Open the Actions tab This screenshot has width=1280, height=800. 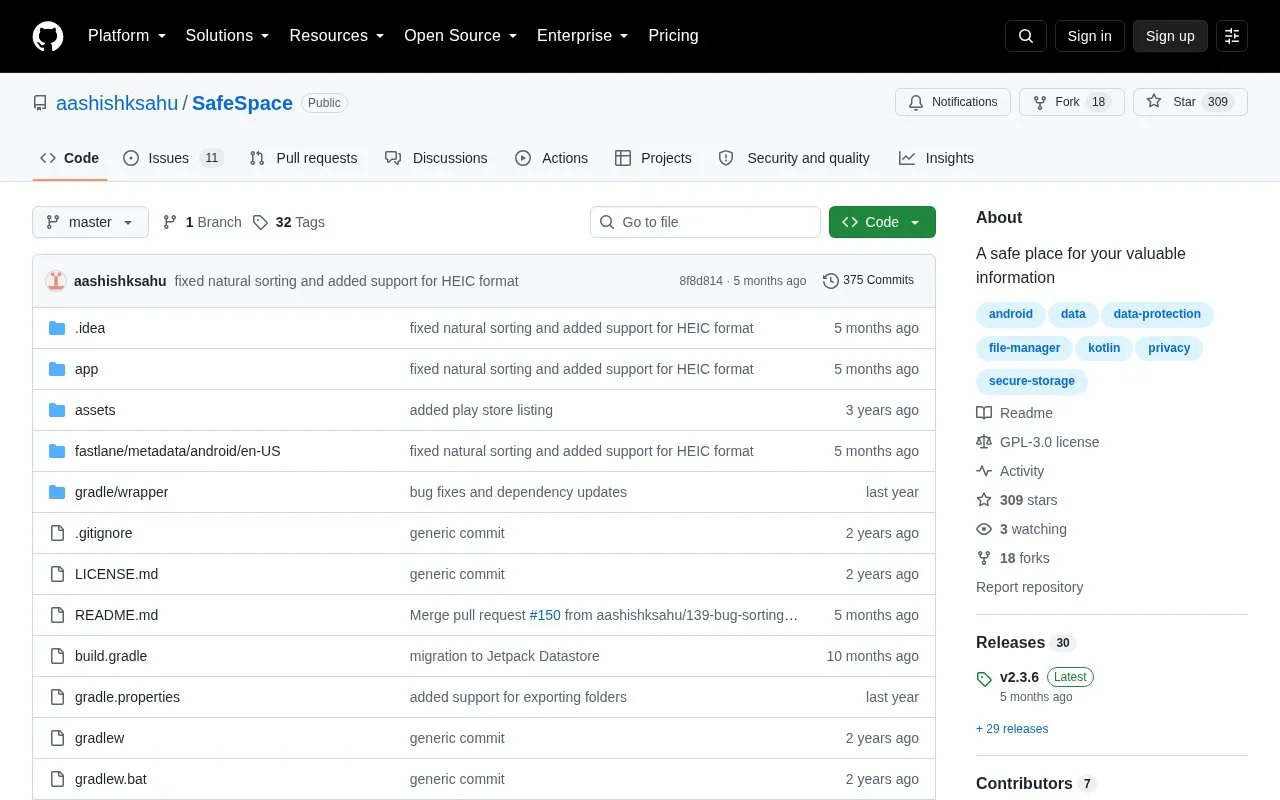coord(551,158)
